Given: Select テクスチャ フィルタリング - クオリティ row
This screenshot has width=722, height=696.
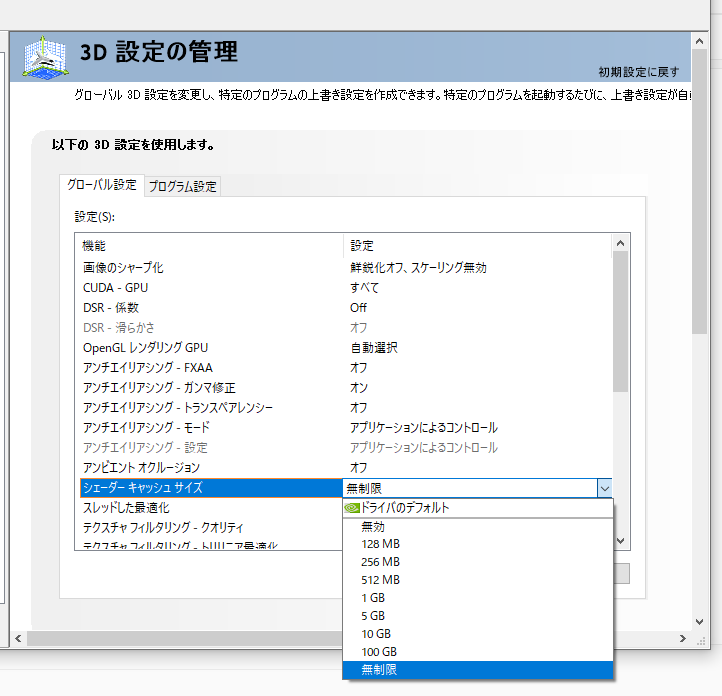Looking at the screenshot, I should 211,528.
